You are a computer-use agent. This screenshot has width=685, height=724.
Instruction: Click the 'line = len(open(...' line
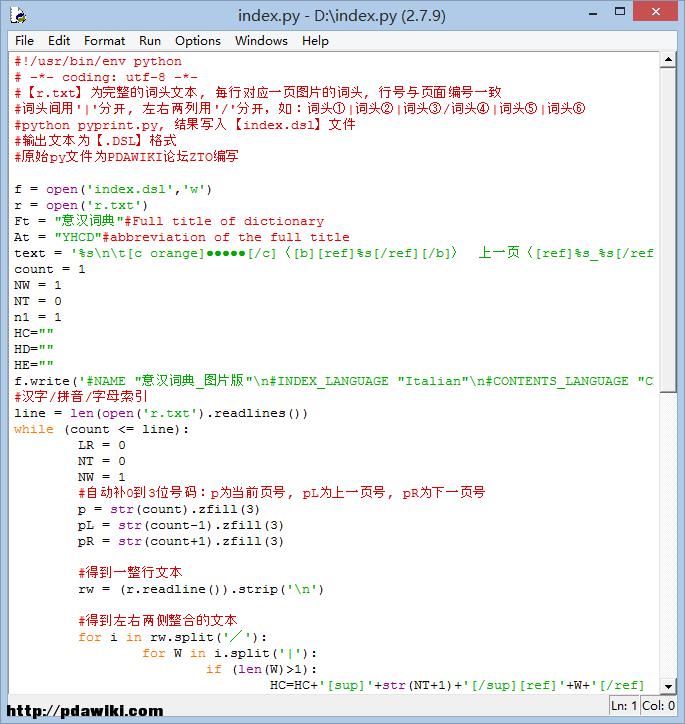click(161, 413)
